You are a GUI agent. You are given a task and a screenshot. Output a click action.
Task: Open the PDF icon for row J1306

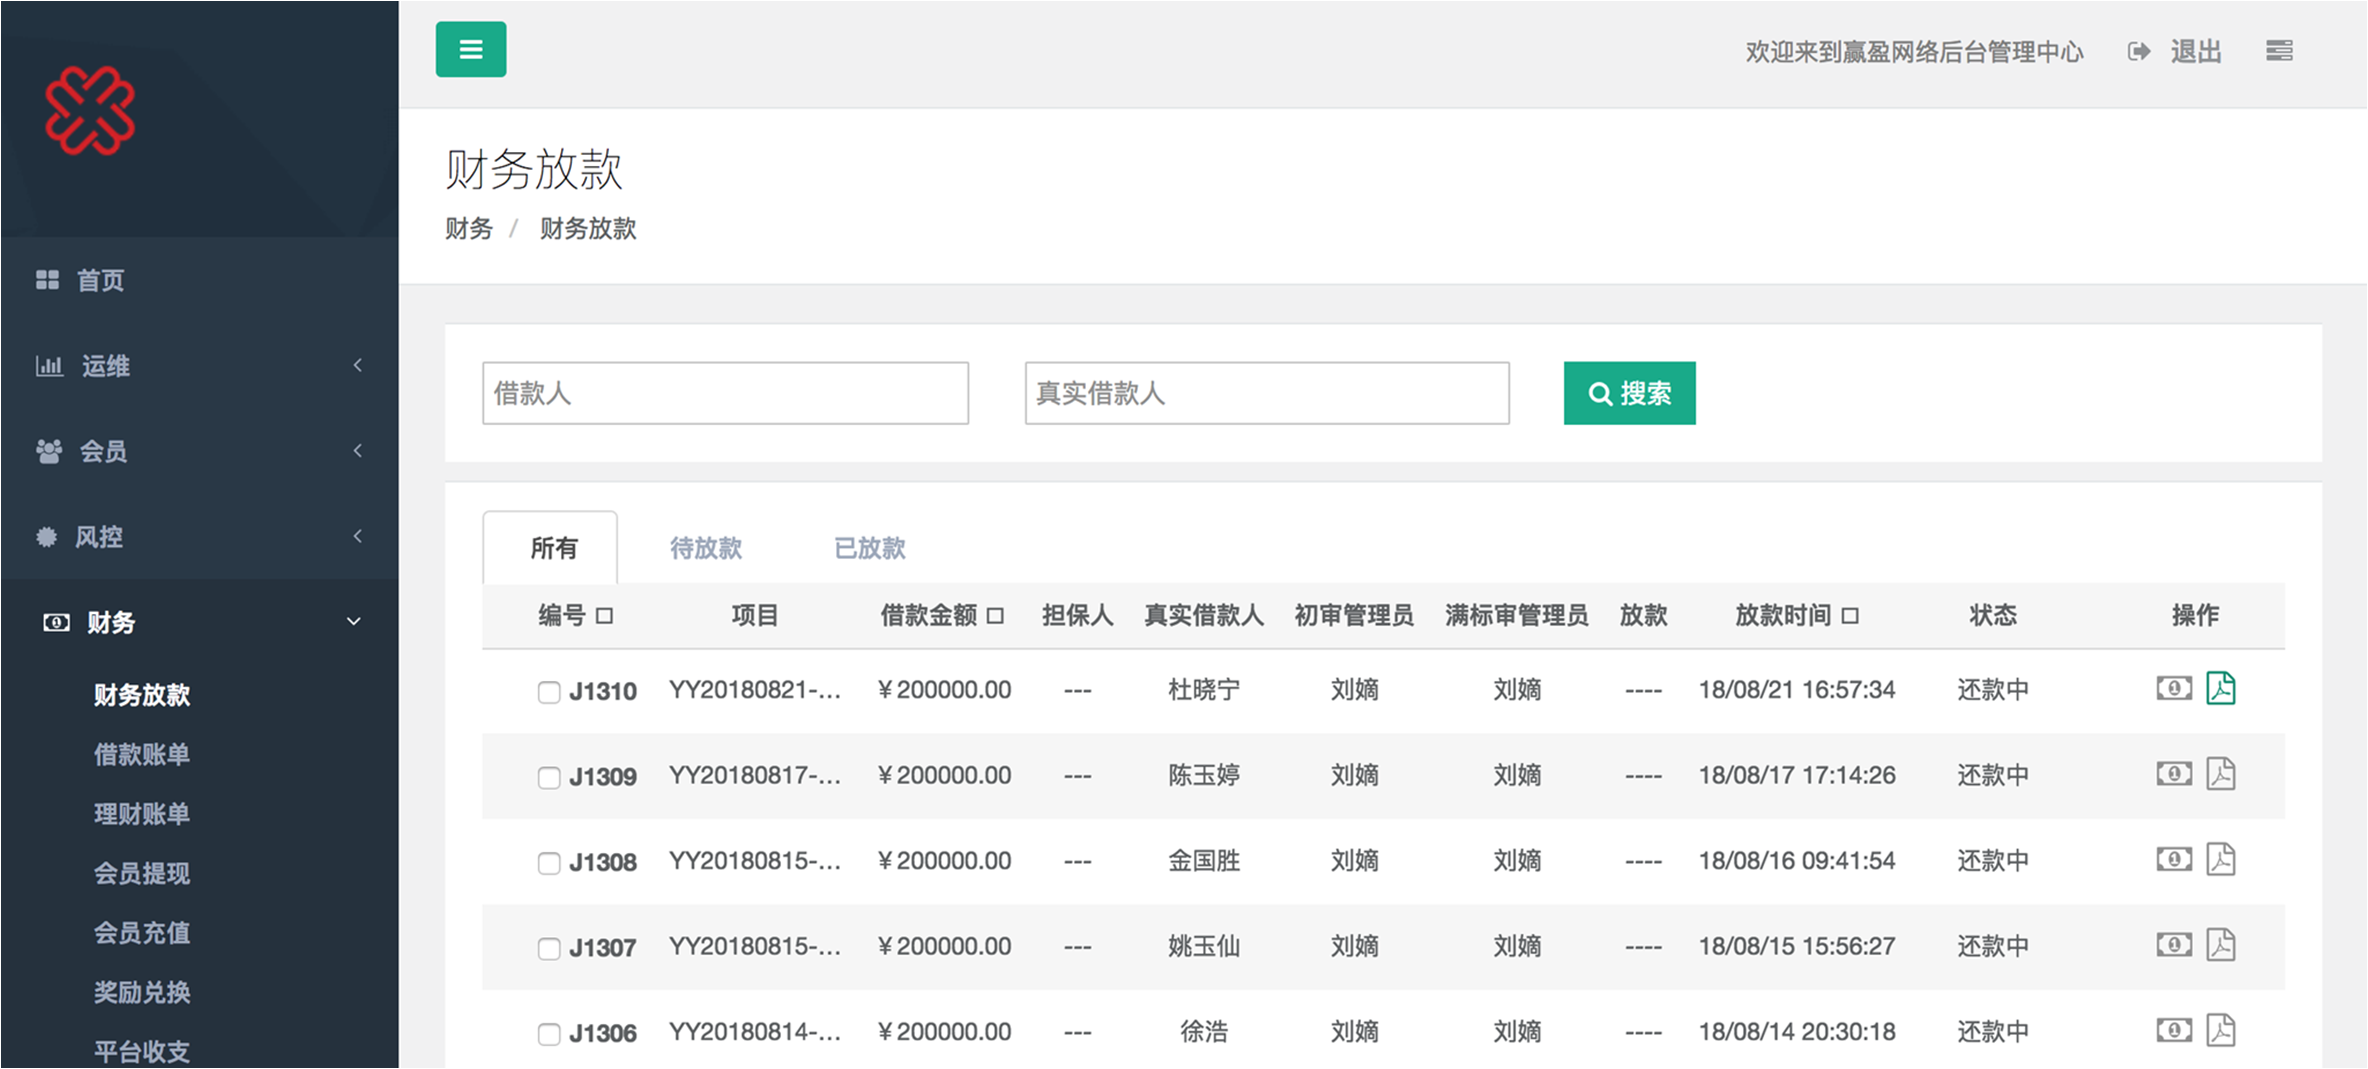2221,1030
